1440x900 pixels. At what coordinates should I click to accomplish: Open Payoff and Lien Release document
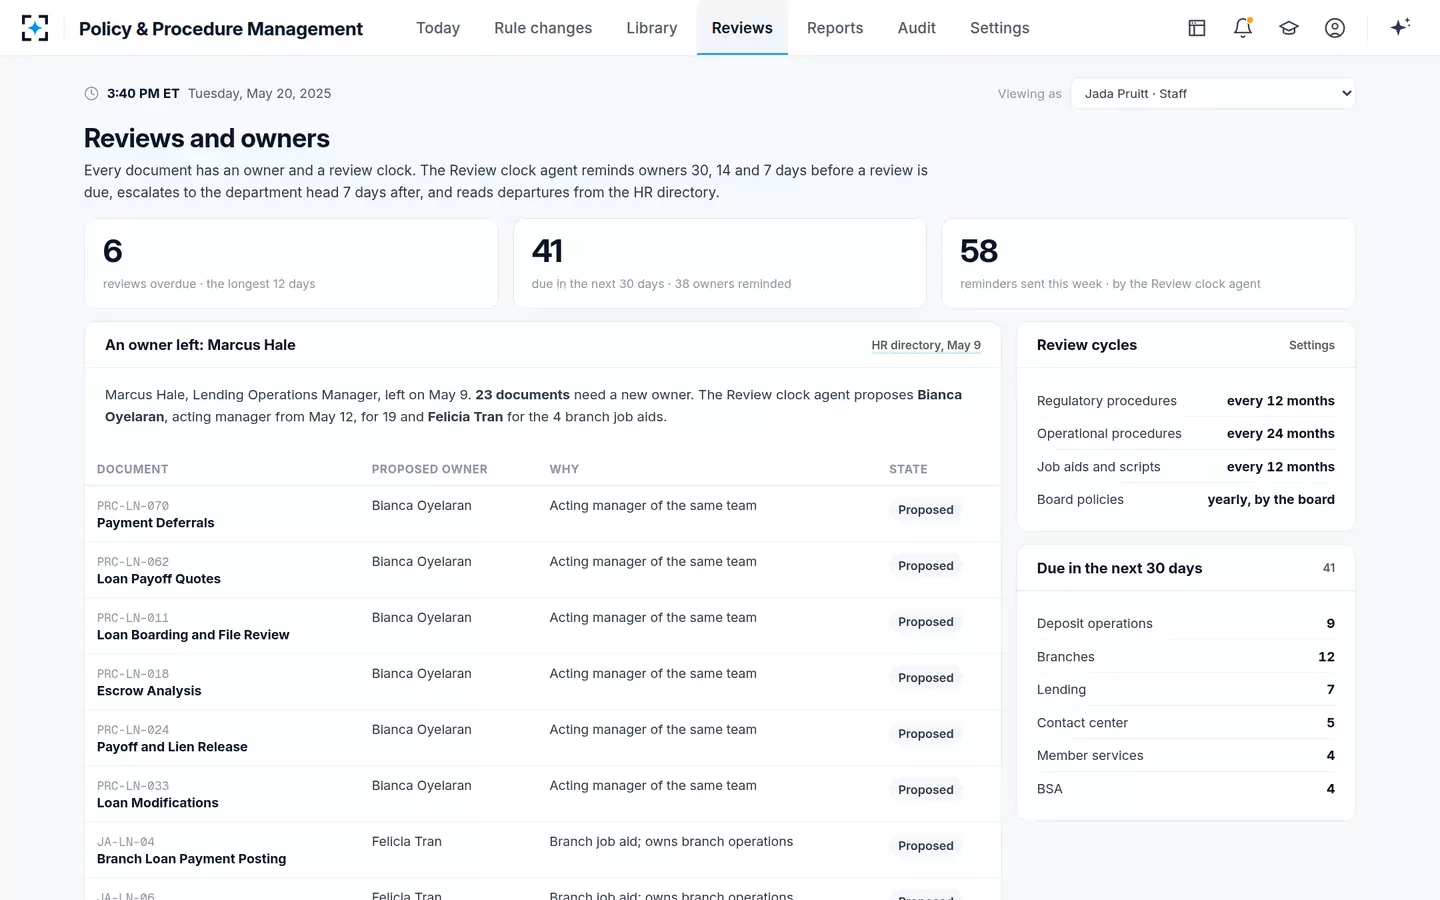point(172,747)
